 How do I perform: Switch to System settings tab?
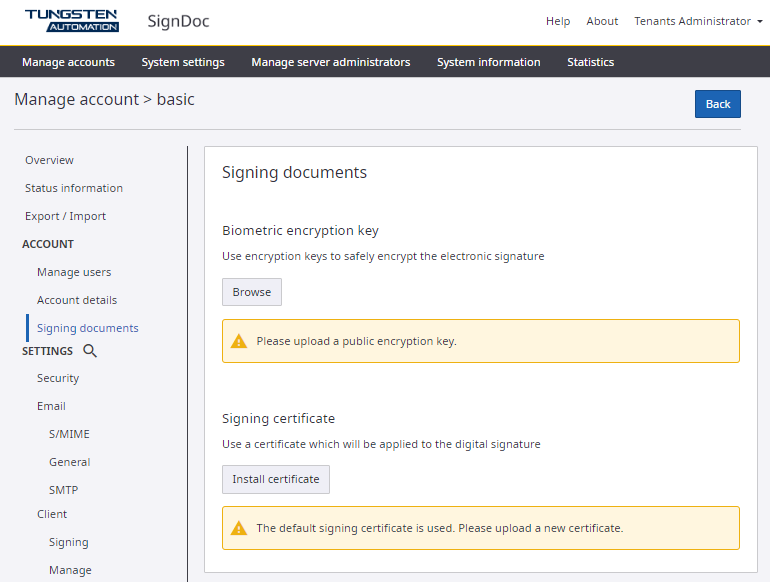point(183,62)
